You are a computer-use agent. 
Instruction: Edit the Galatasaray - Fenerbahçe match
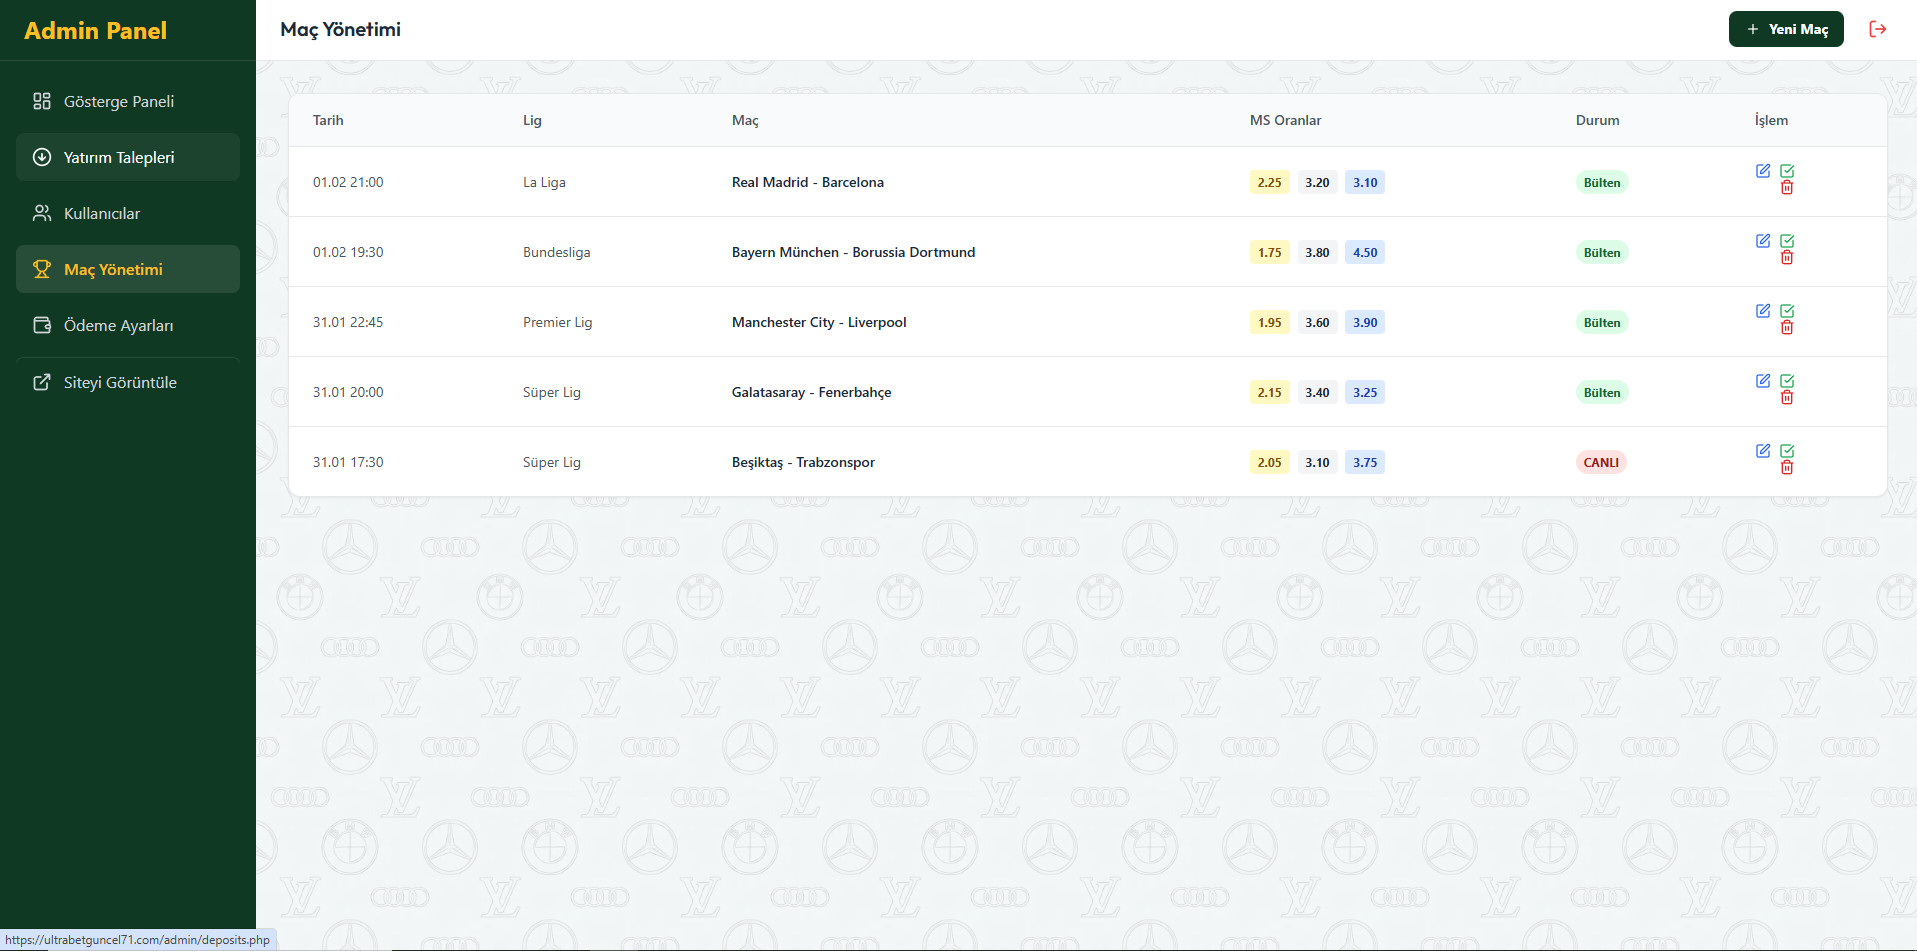pos(1763,380)
